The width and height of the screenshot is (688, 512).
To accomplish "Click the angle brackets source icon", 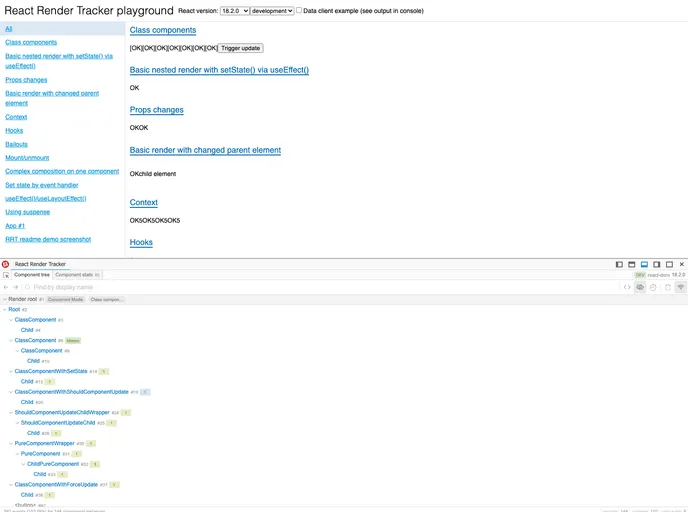I will pyautogui.click(x=627, y=287).
